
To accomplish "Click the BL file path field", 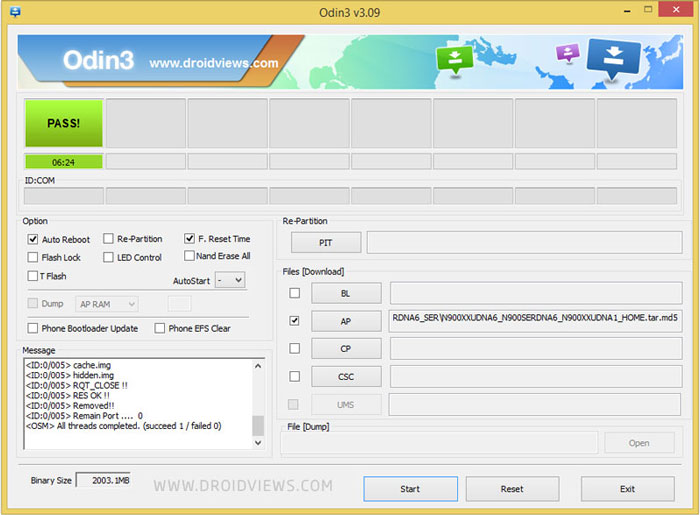I will click(536, 293).
